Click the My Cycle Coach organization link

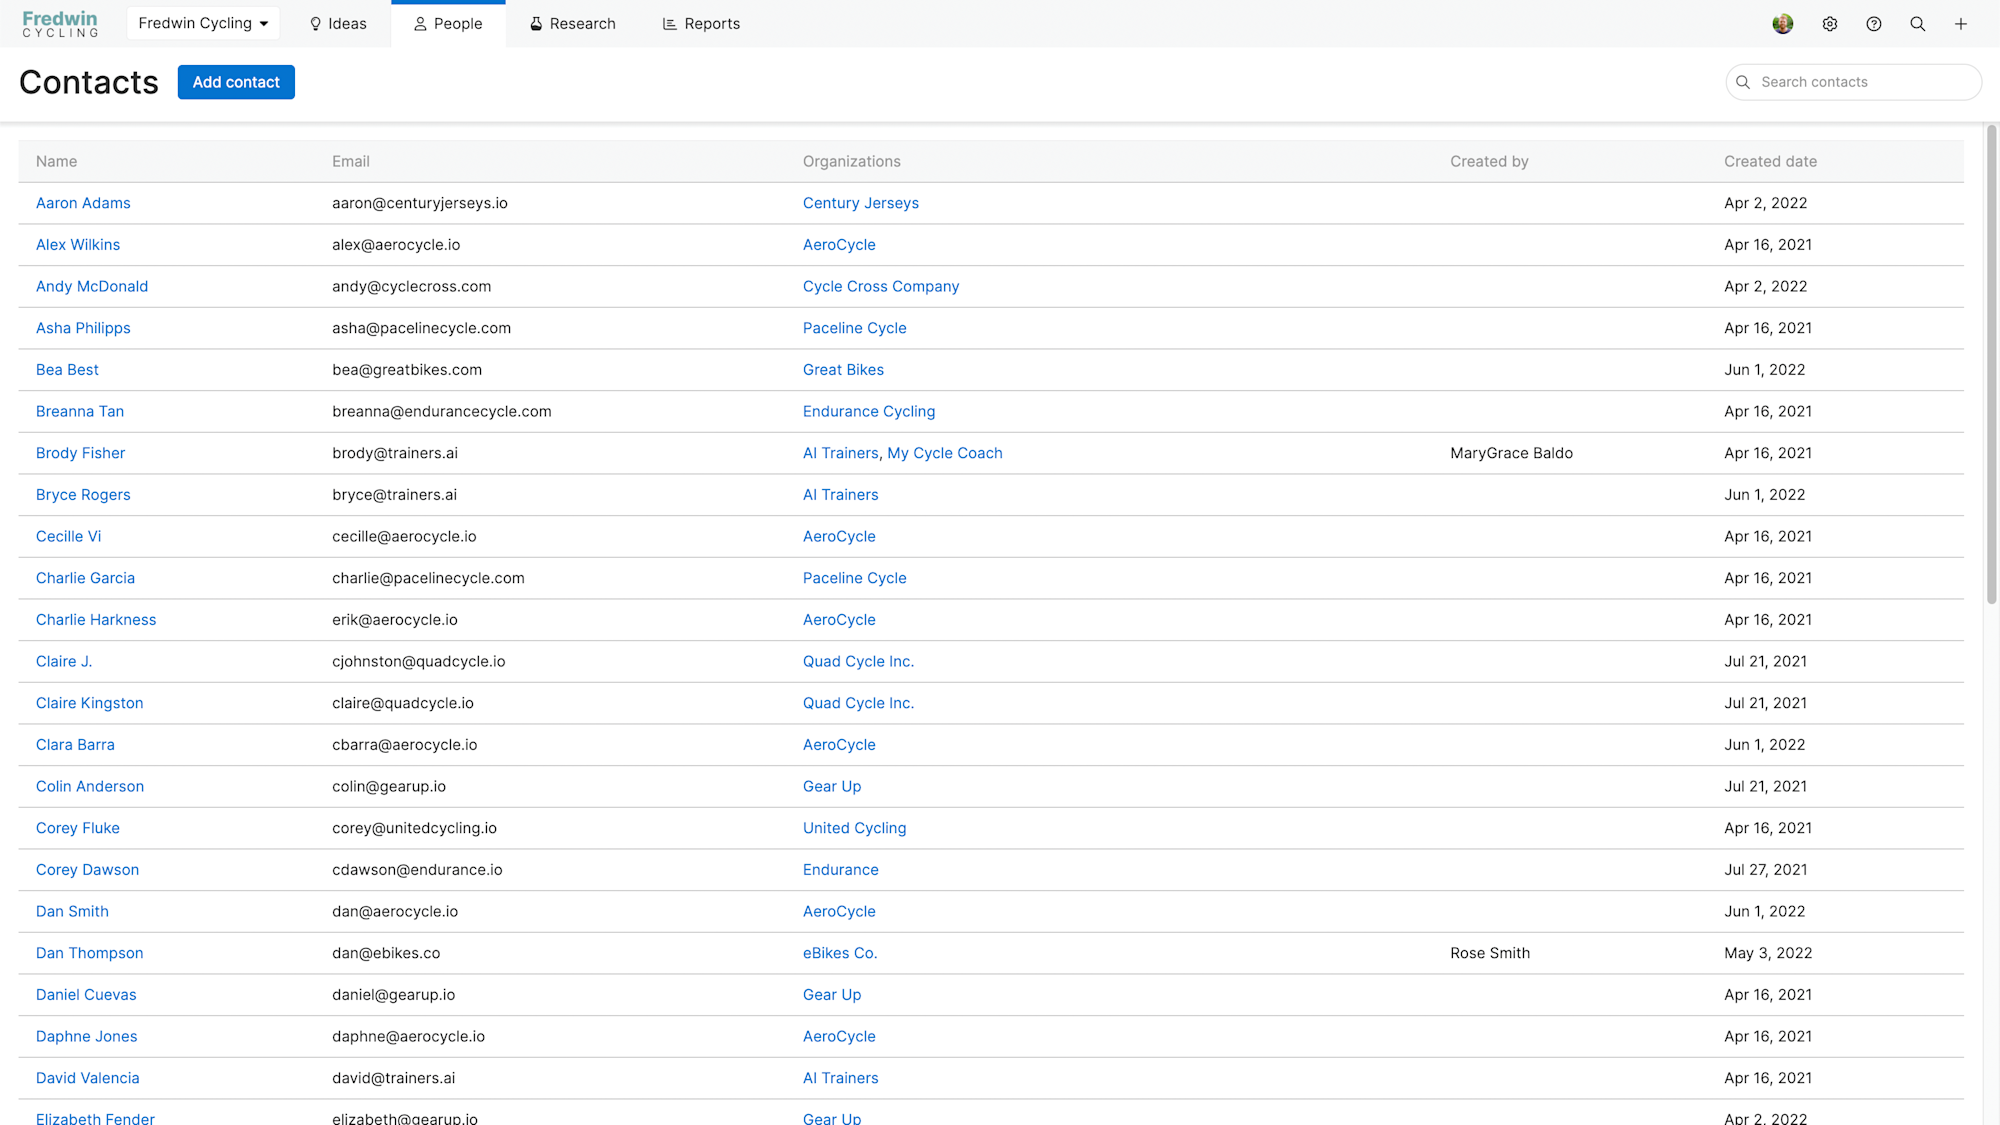(x=944, y=453)
